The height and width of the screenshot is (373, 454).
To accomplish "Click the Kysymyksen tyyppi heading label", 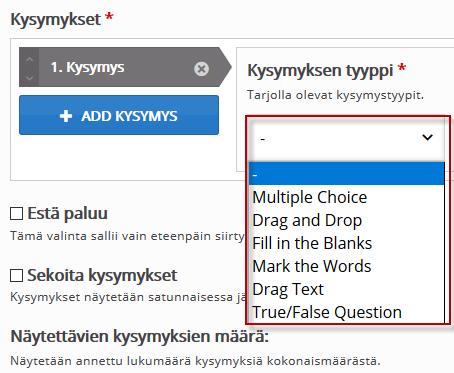I will [320, 71].
